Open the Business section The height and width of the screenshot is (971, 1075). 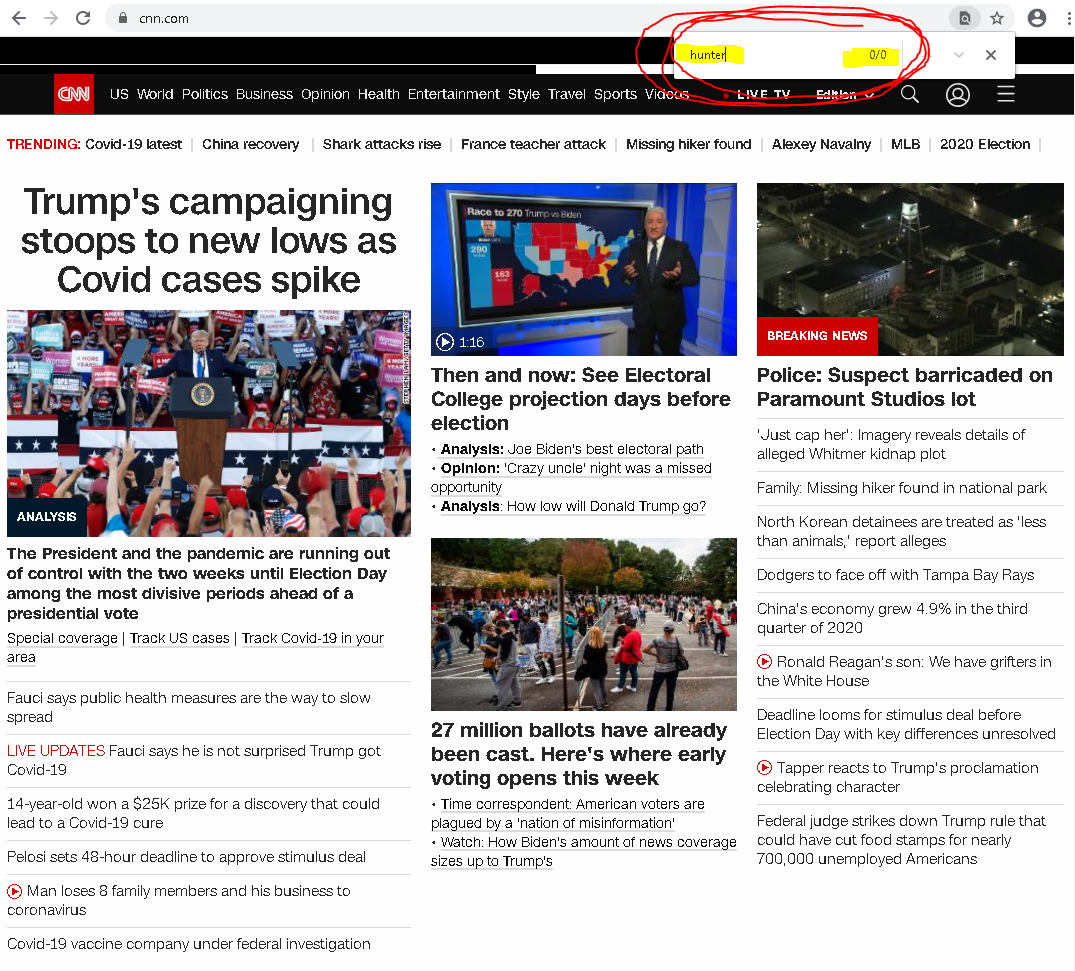264,94
